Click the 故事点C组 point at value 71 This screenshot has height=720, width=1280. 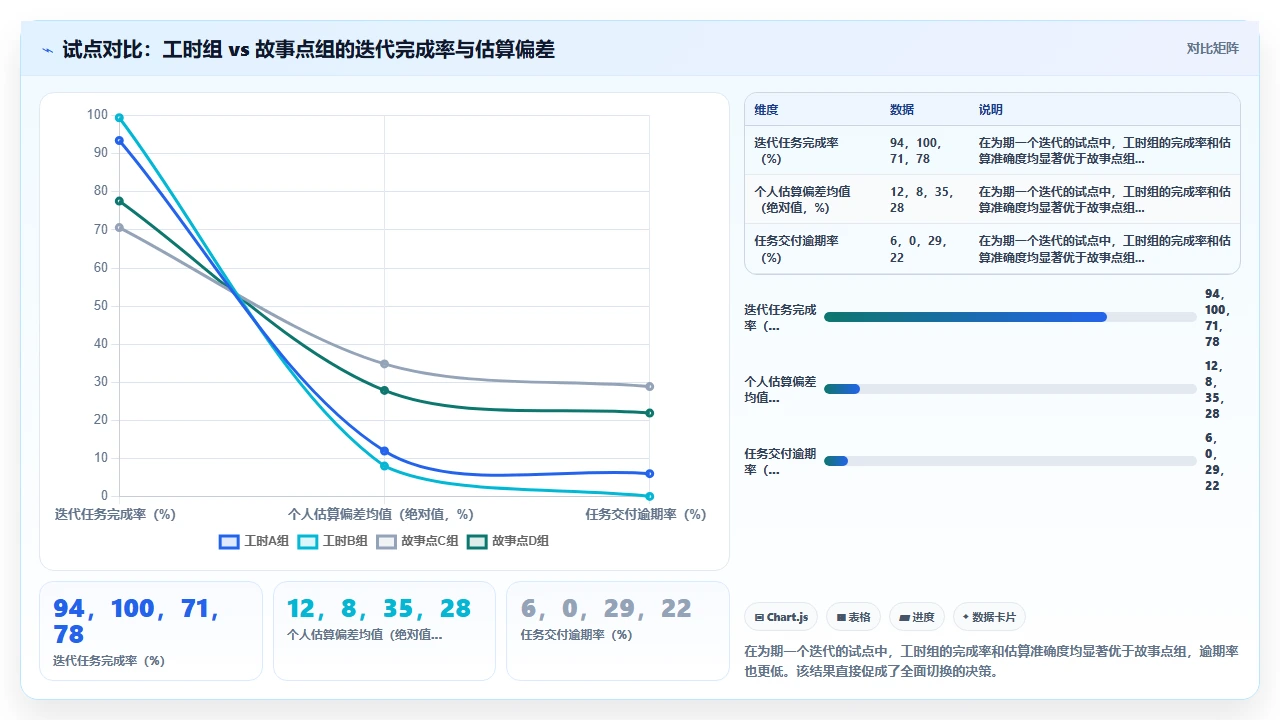[x=119, y=227]
